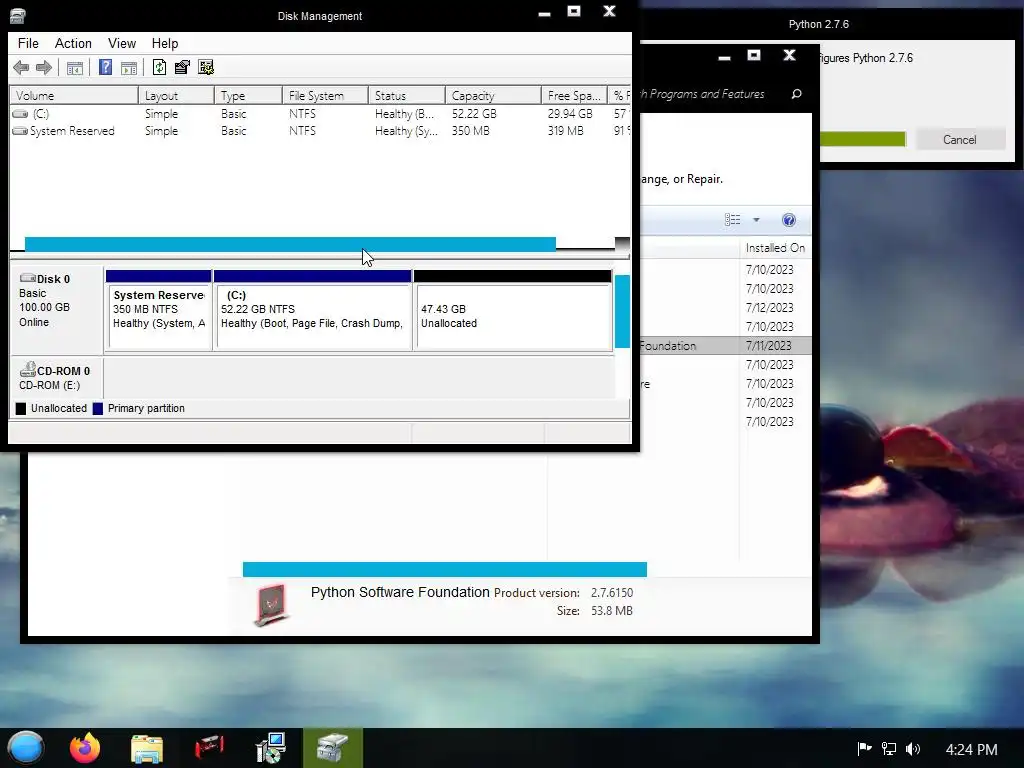Click the Settings toolbar icon with yellow gear
This screenshot has width=1024, height=768.
click(x=206, y=67)
